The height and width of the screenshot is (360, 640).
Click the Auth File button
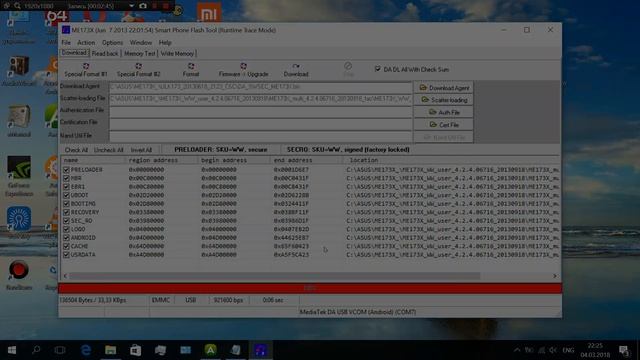tap(444, 112)
